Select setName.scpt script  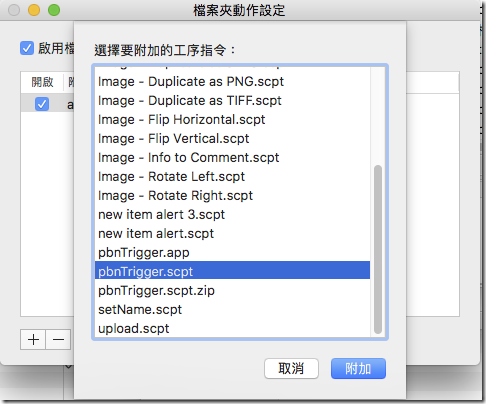[232, 309]
